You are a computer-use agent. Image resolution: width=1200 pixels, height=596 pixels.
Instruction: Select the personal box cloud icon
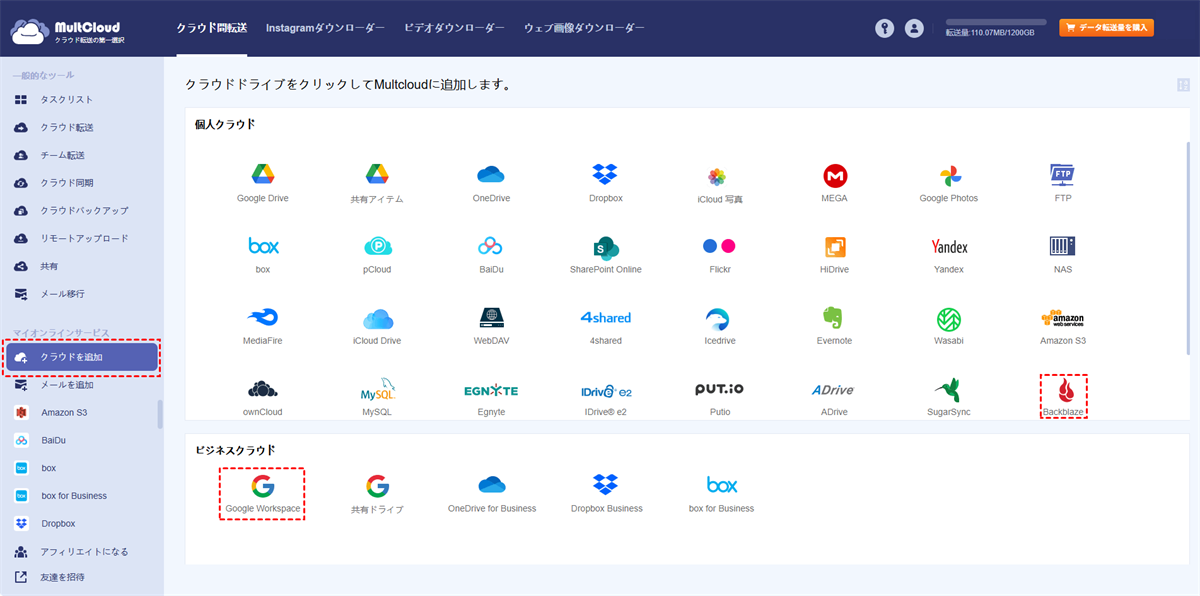(x=262, y=245)
